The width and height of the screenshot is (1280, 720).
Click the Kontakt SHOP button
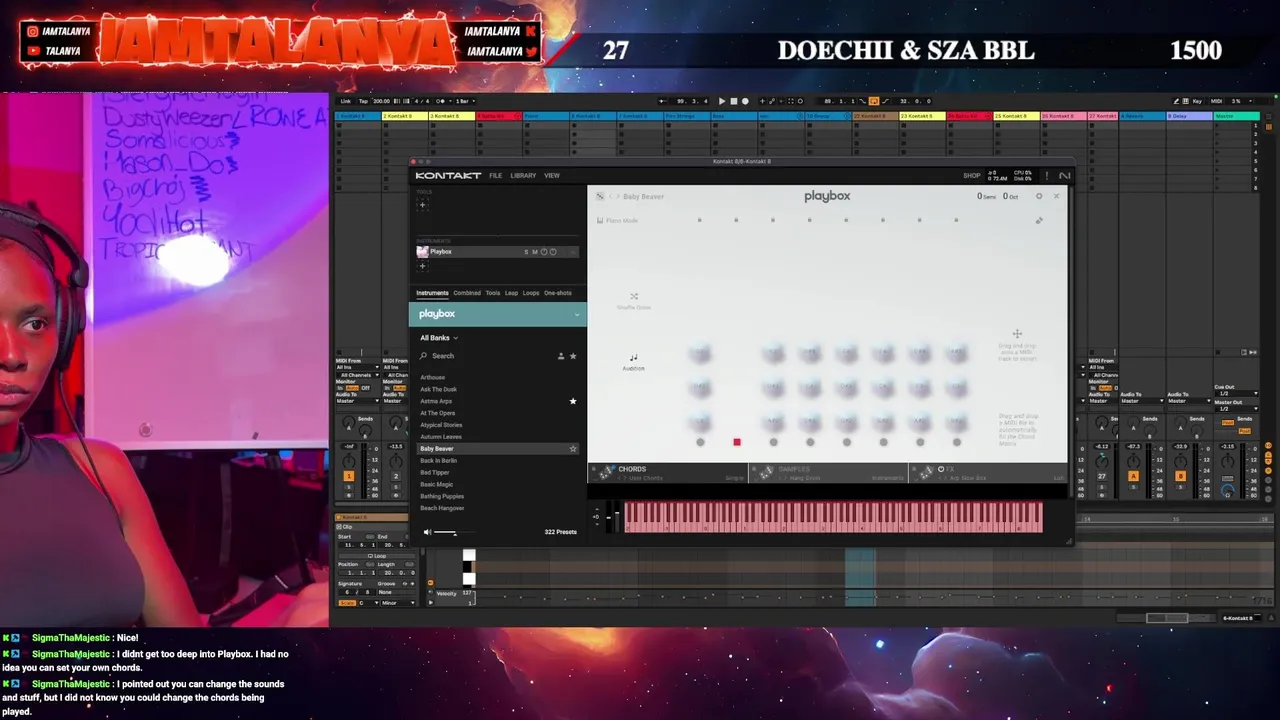pos(972,176)
